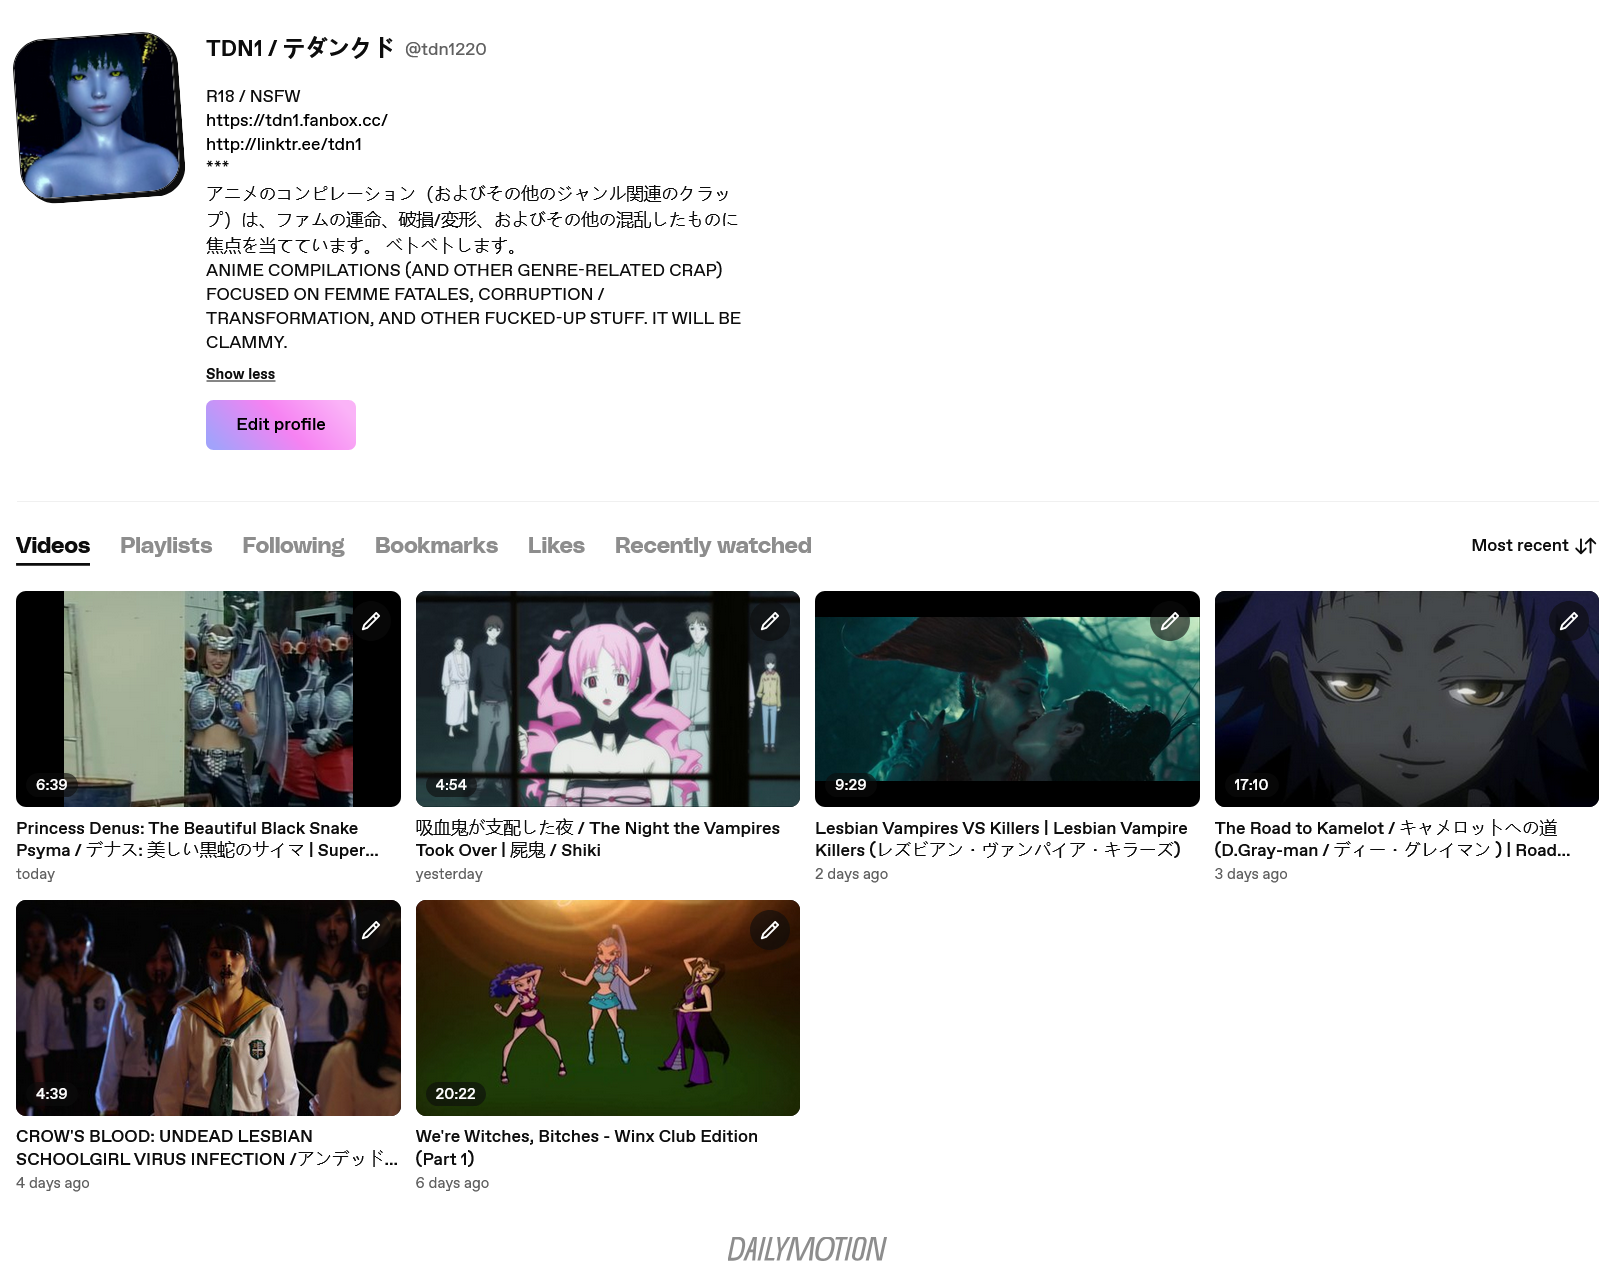This screenshot has height=1271, width=1617.
Task: Edit the CROW'S BLOOD video pencil icon
Action: 370,930
